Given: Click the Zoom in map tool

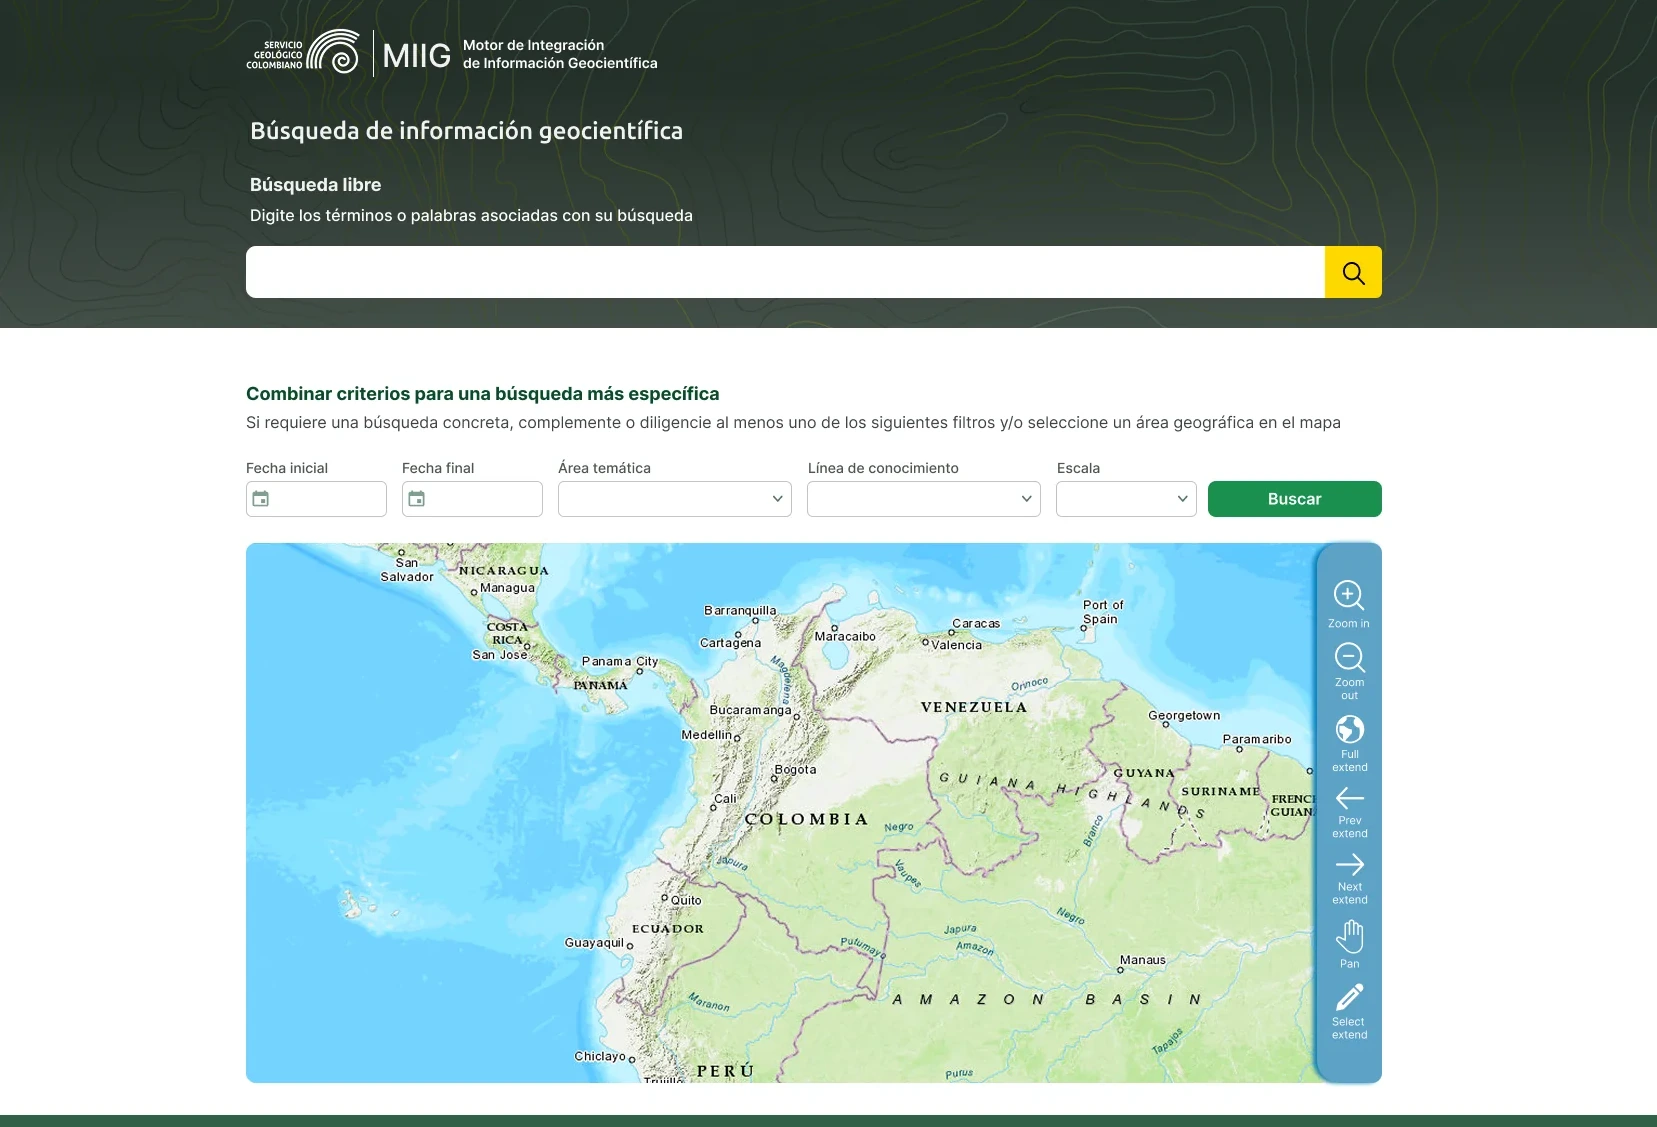Looking at the screenshot, I should (x=1349, y=604).
